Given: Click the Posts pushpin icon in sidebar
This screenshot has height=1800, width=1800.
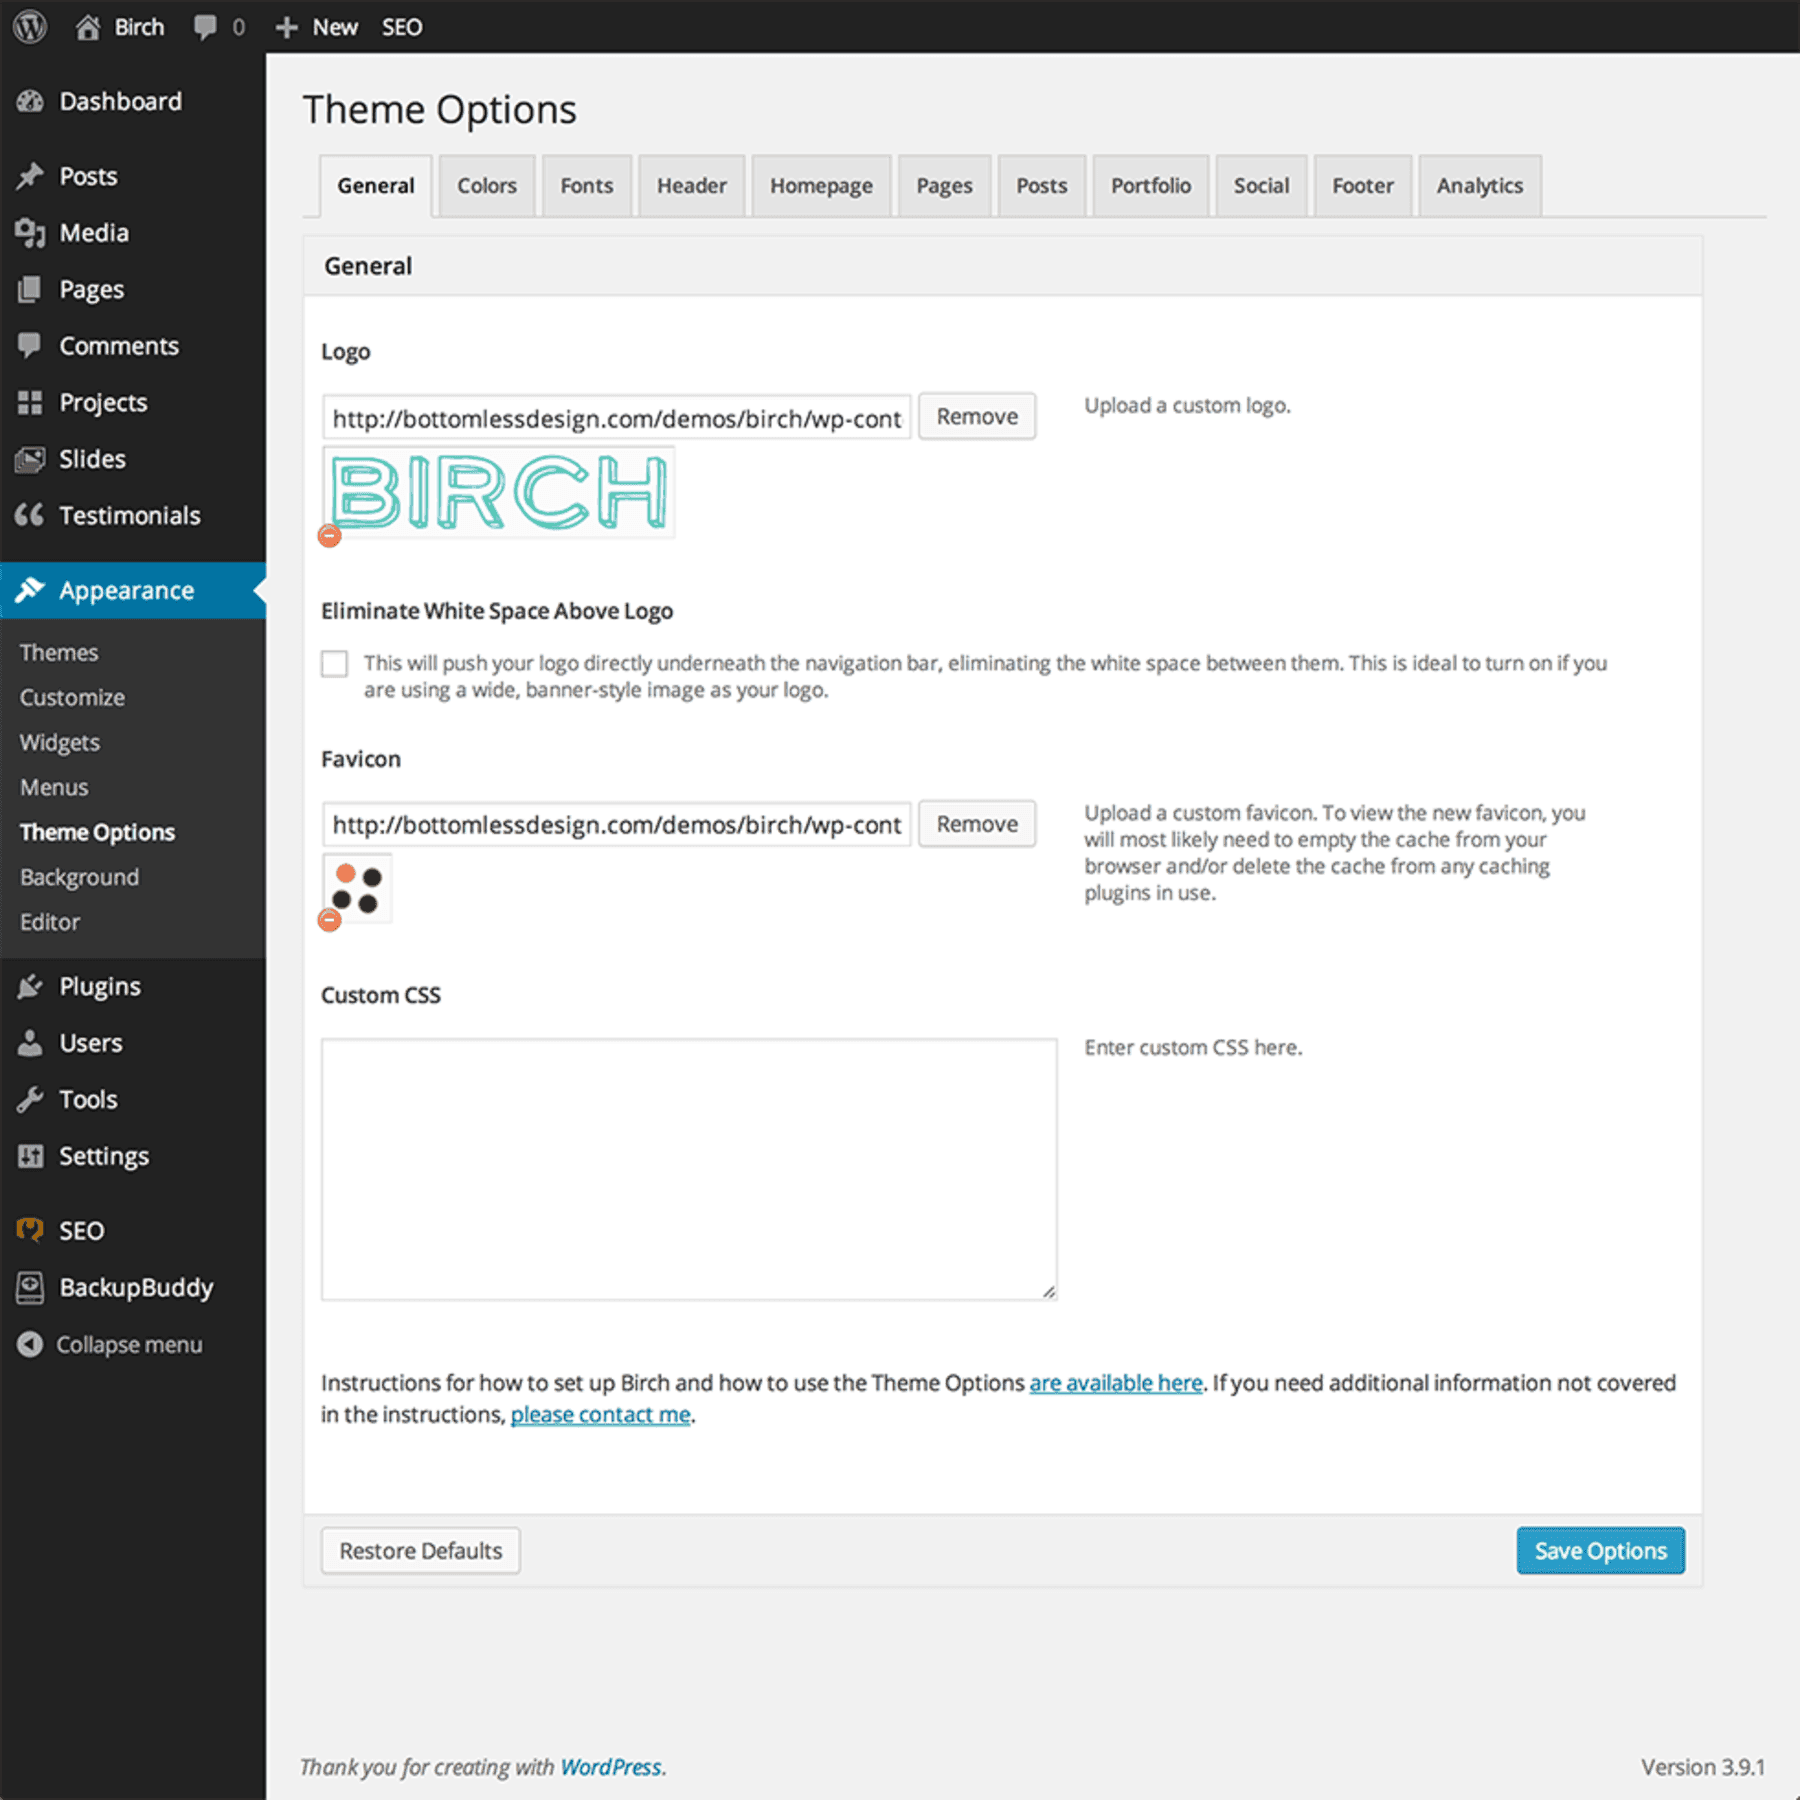Looking at the screenshot, I should (x=31, y=176).
